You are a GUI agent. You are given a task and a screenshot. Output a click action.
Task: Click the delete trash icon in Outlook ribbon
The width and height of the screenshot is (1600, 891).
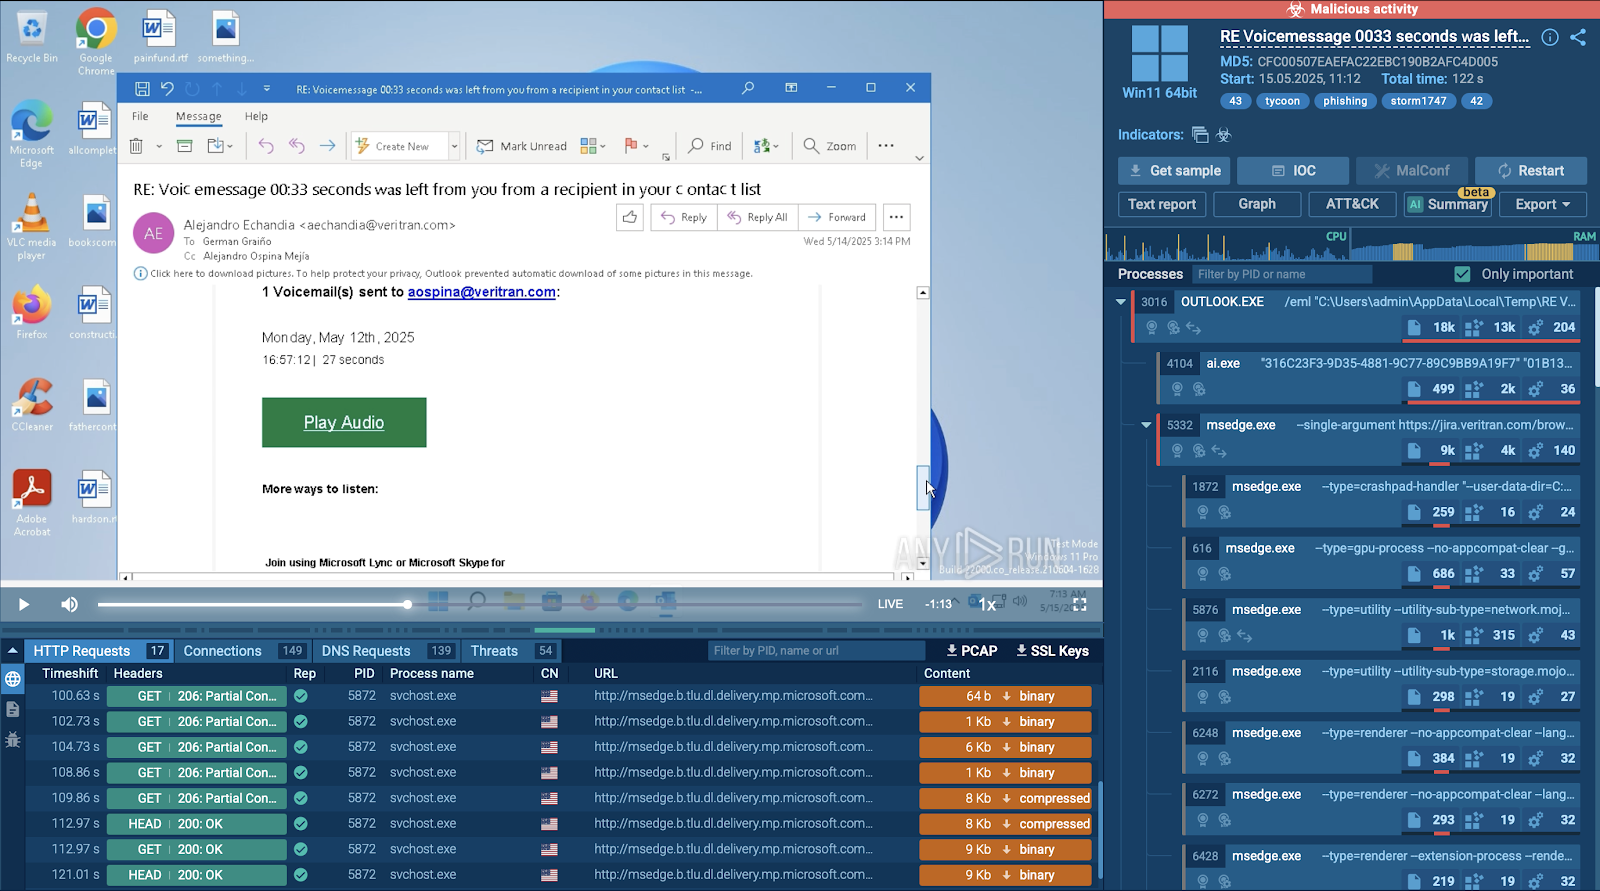137,146
